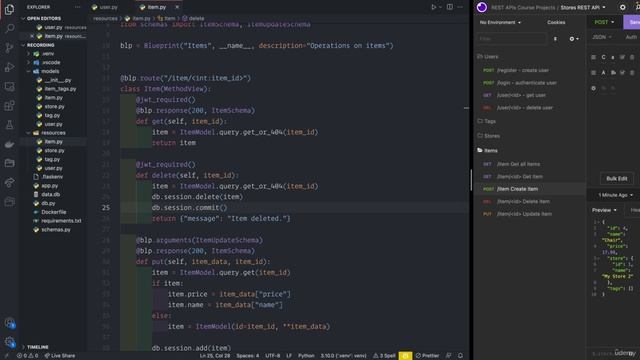Click the feedback icon in status bar
This screenshot has width=640, height=360.
coord(449,356)
